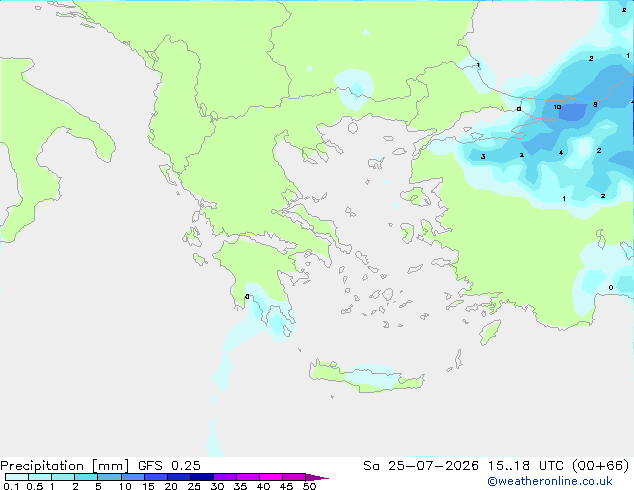Click the 30–35 mm purple legend swatch
Viewport: 634px width, 490px height.
pos(225,477)
